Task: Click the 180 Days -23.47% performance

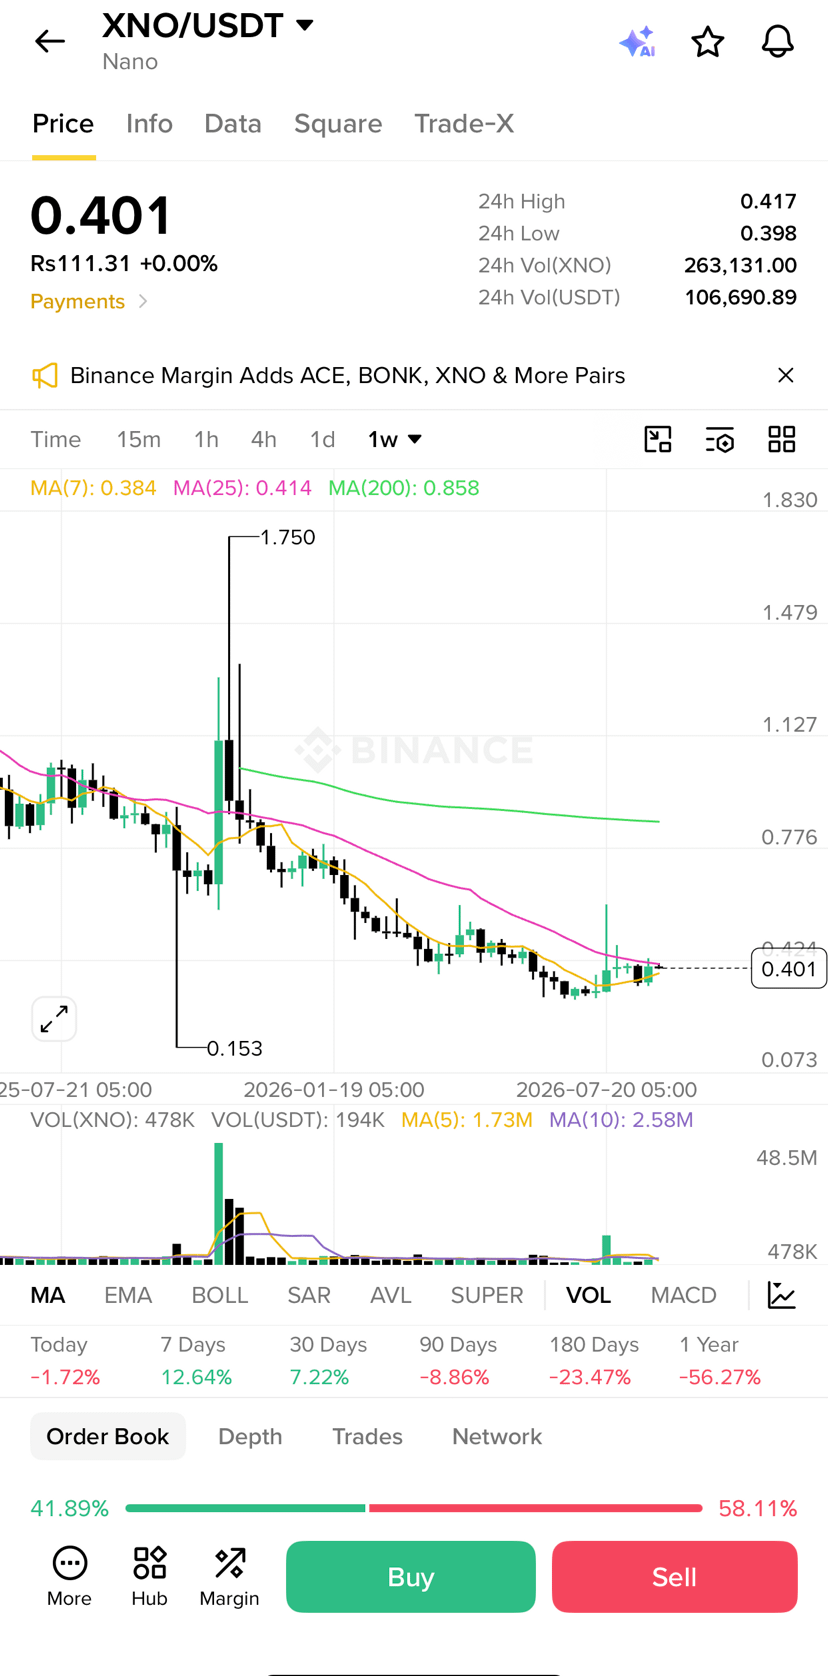Action: pyautogui.click(x=594, y=1361)
